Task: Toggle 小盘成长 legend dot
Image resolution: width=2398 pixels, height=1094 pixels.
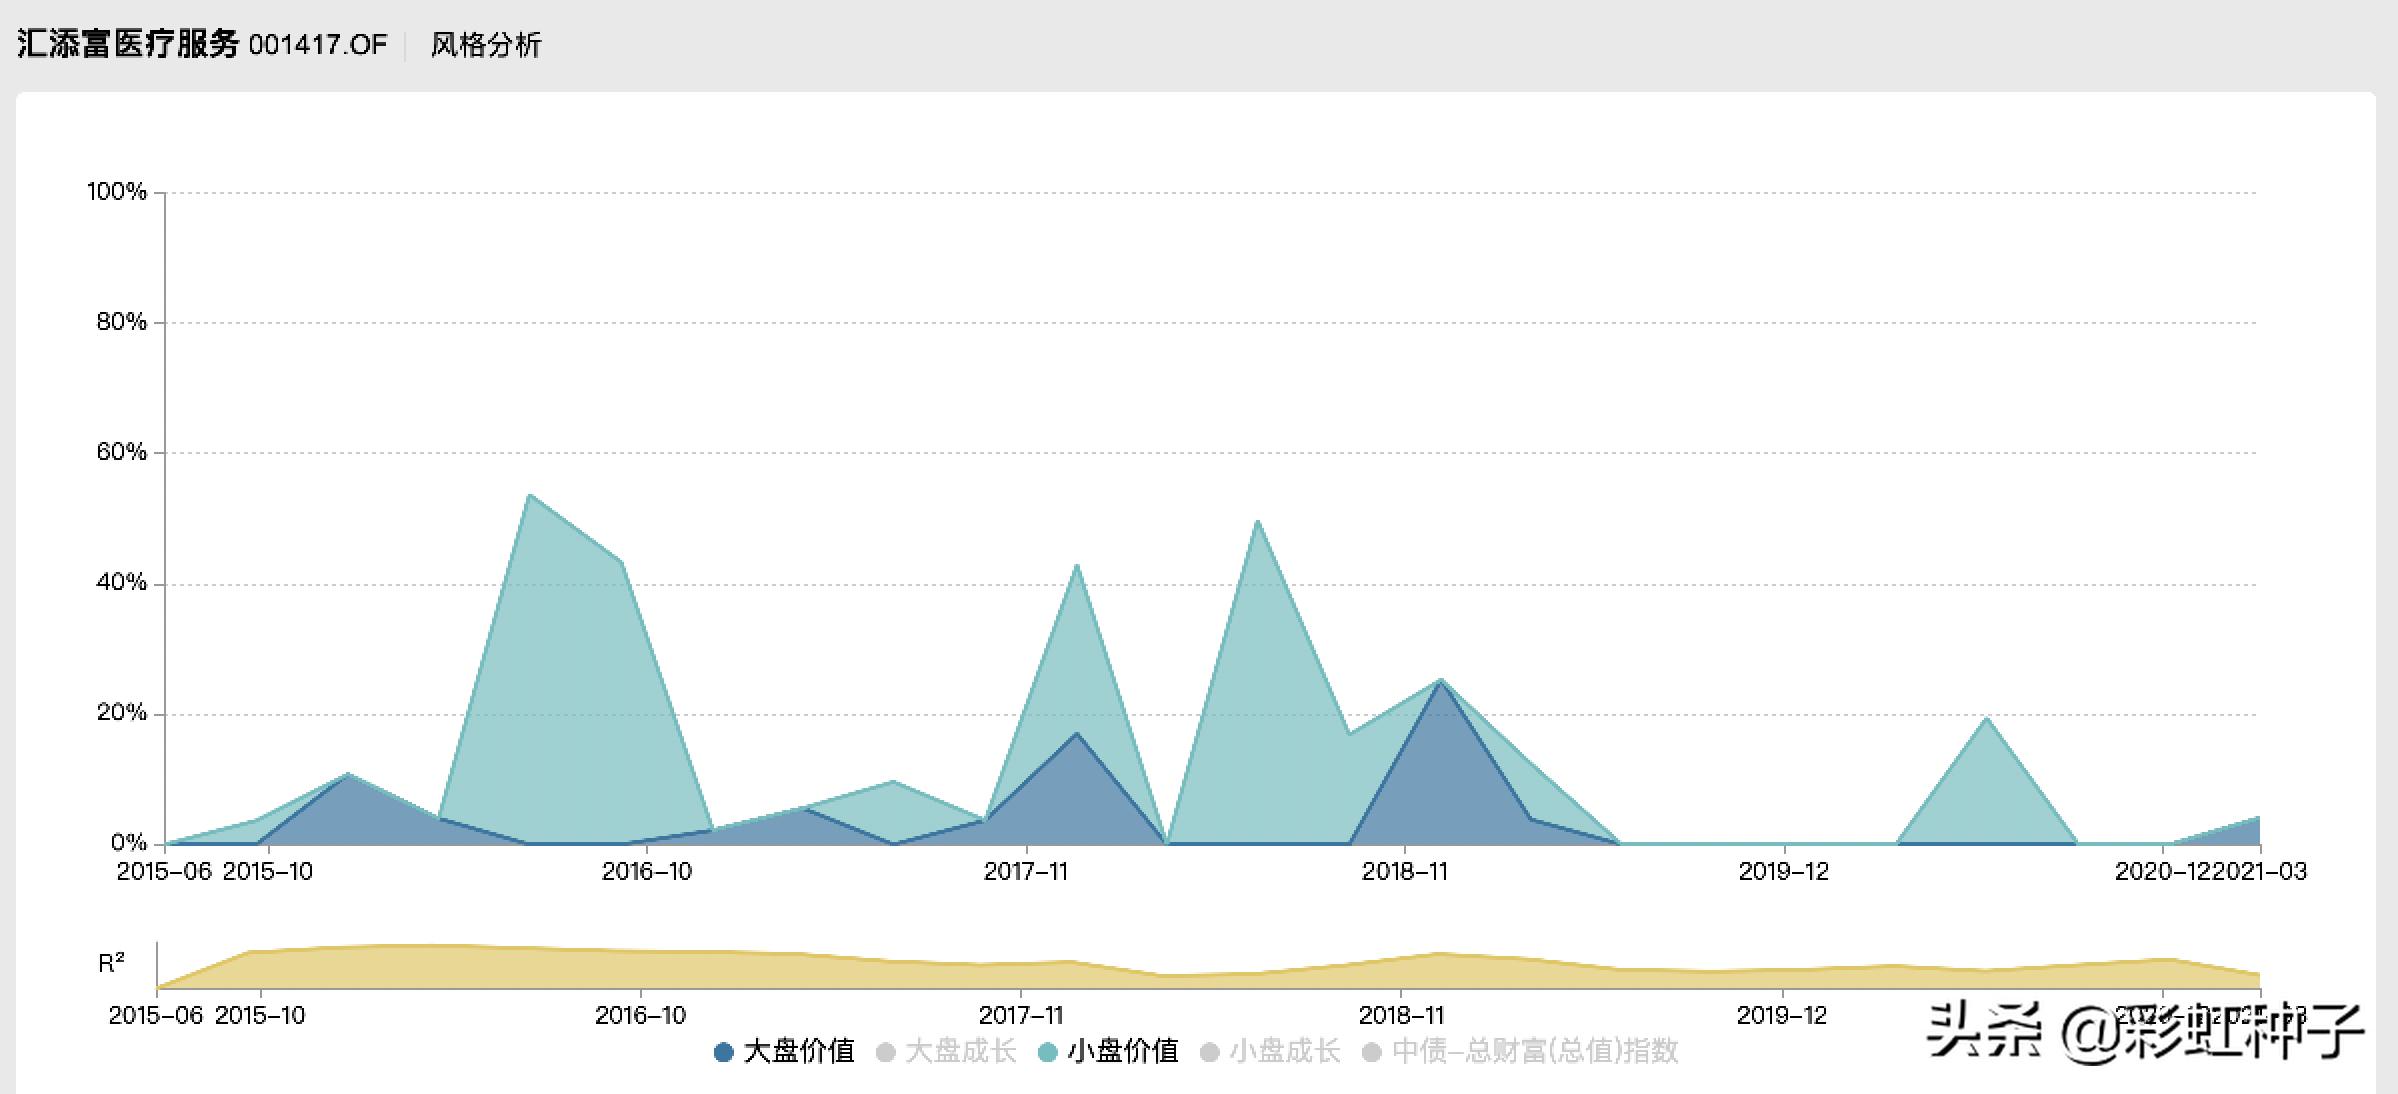Action: coord(1210,1052)
